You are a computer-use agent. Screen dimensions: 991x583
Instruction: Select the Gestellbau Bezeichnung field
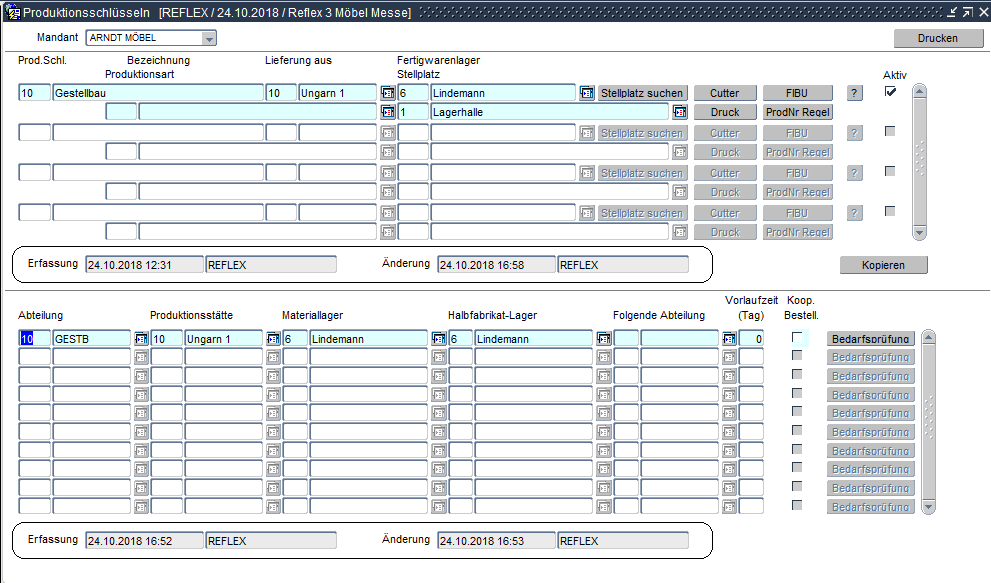tap(157, 93)
